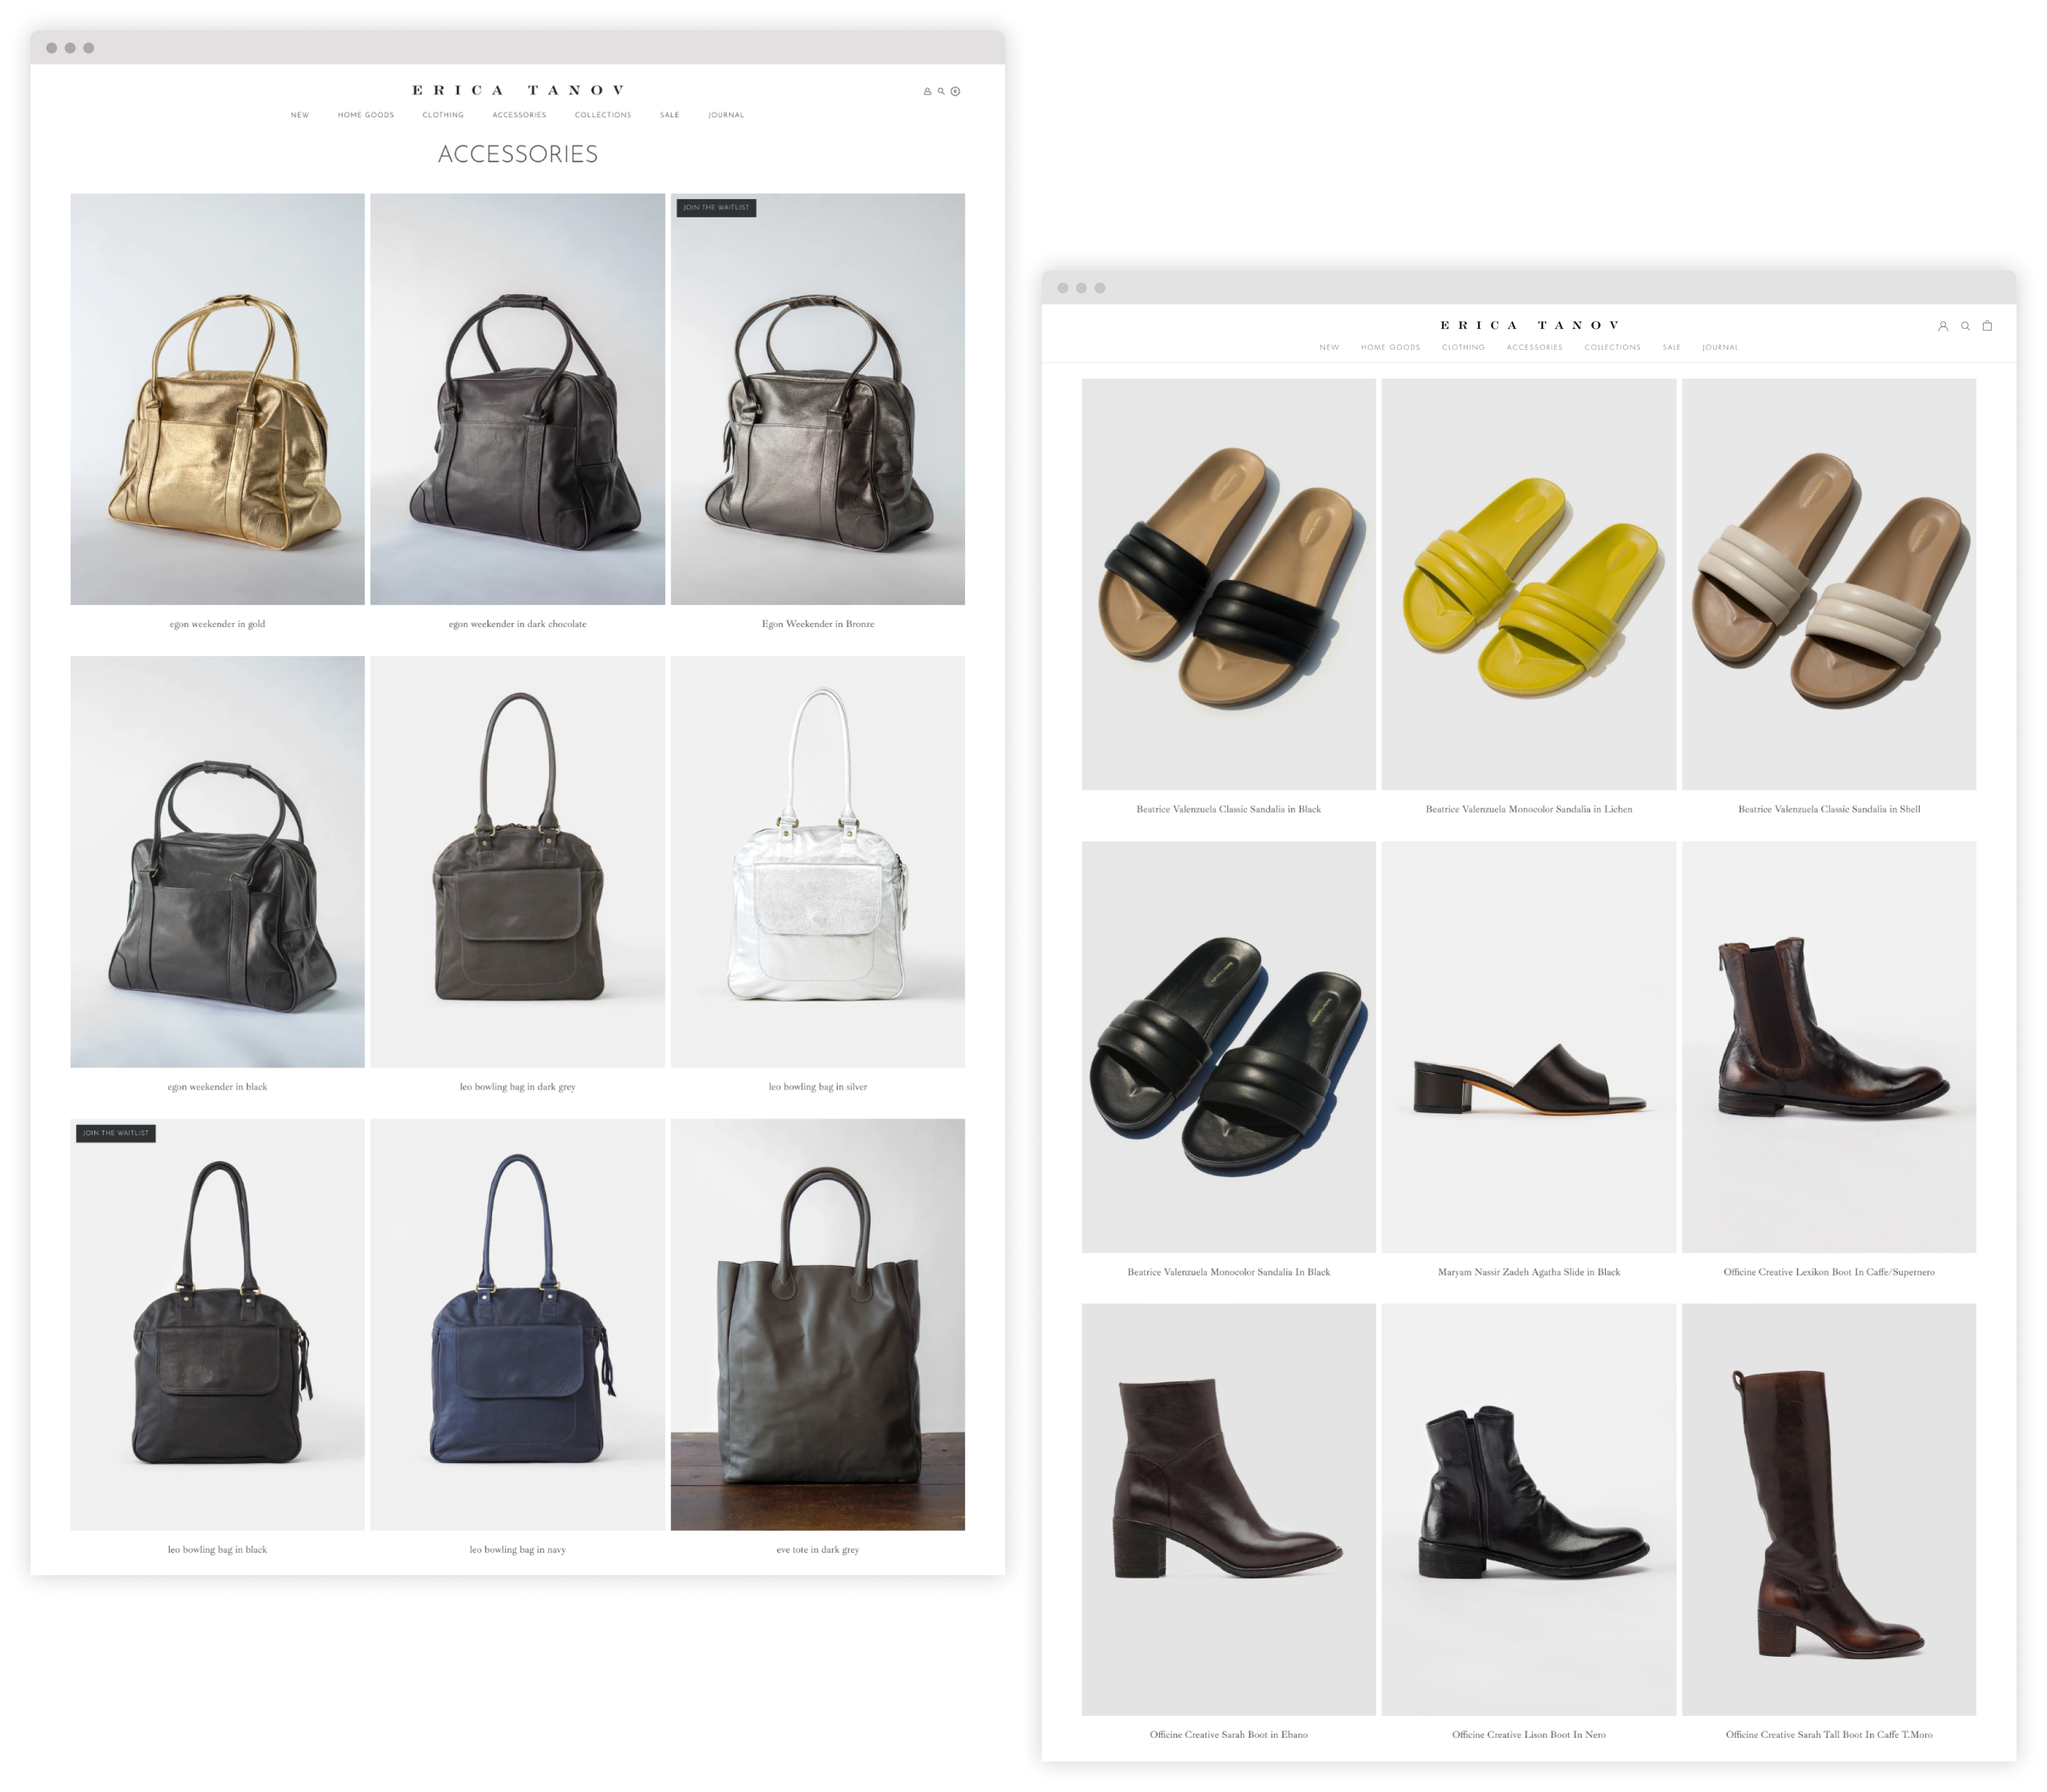2047x1792 pixels.
Task: Click Erica Tanov logo above the Accessories heading
Action: (518, 90)
